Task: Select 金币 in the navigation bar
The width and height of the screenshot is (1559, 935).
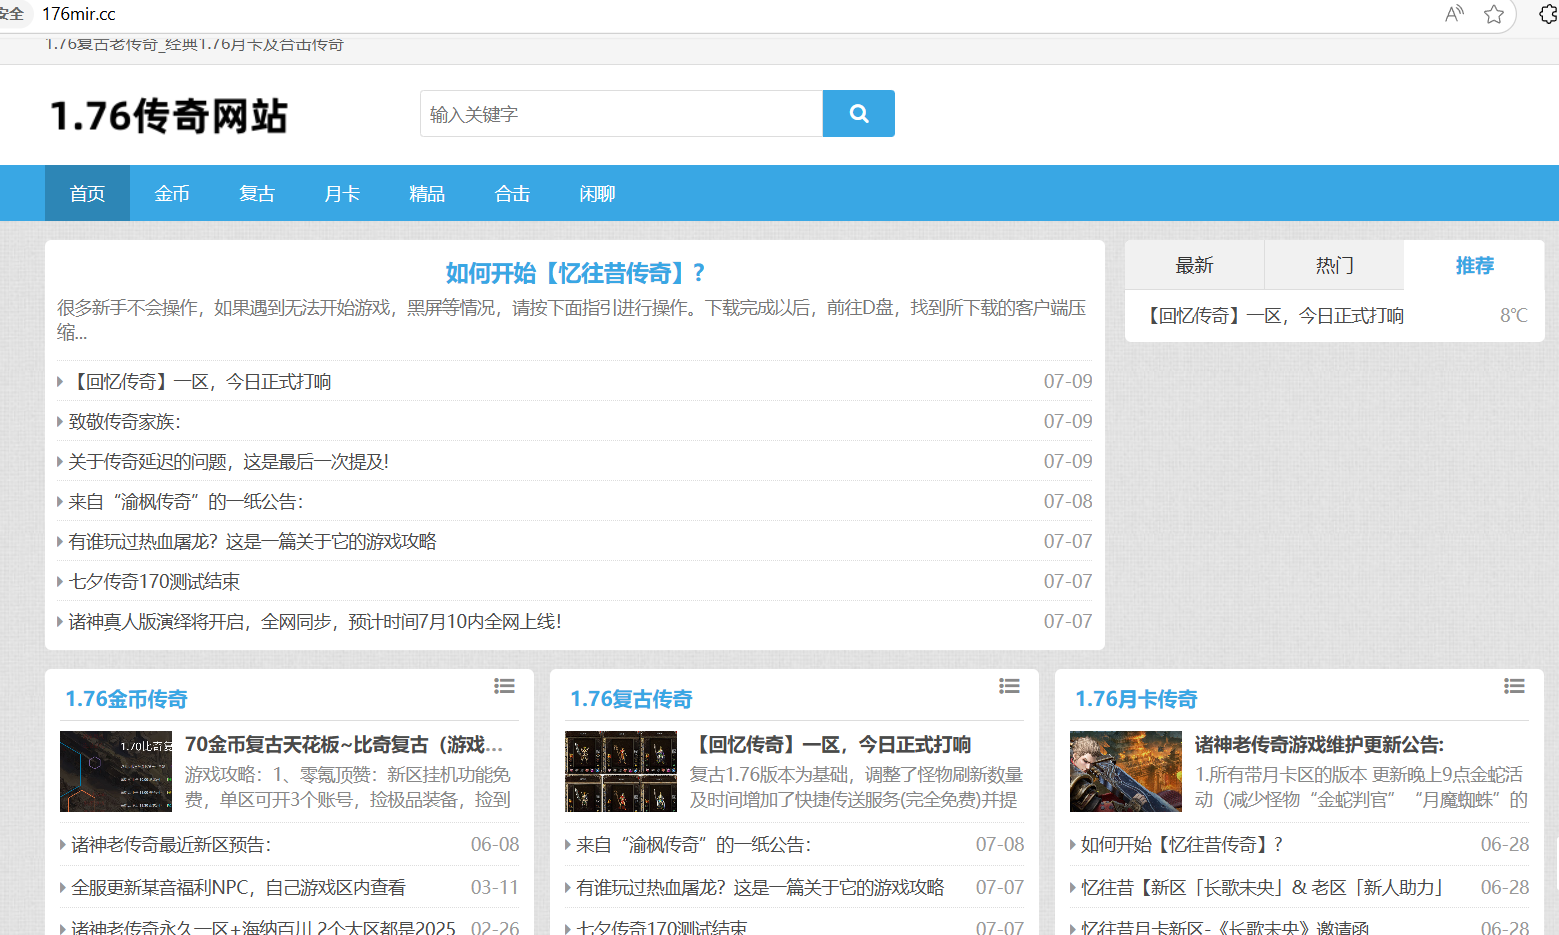Action: pos(172,194)
